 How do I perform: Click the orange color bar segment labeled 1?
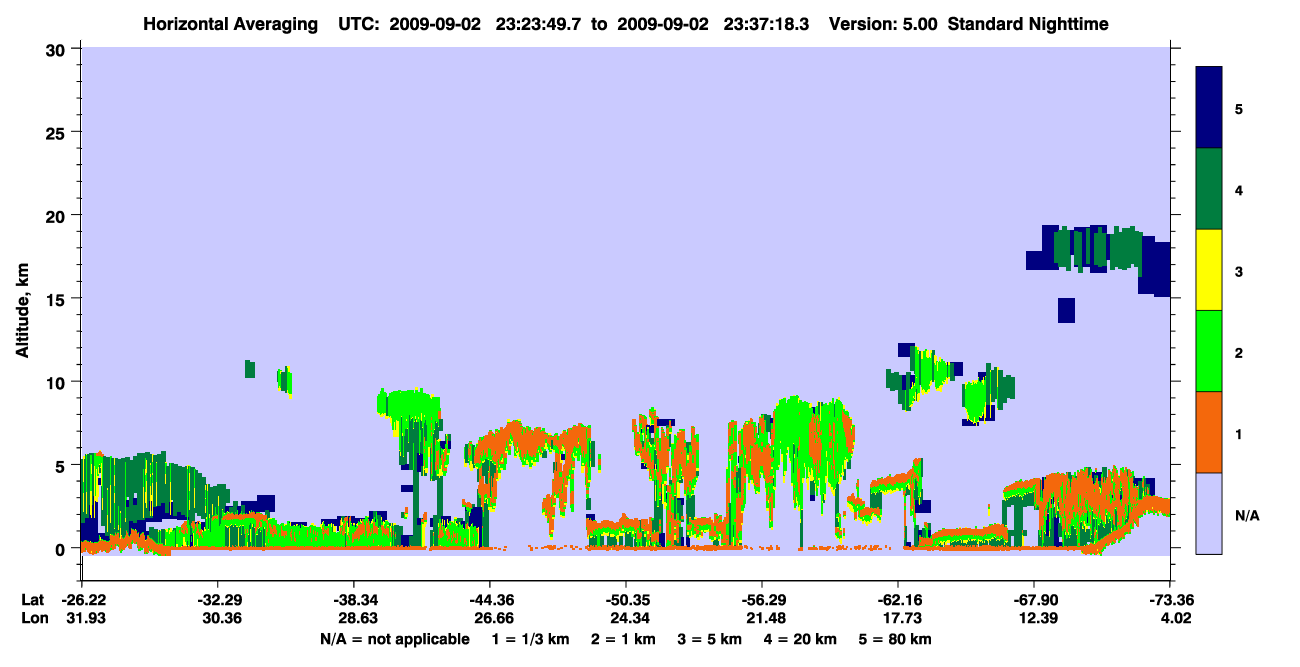pyautogui.click(x=1209, y=432)
